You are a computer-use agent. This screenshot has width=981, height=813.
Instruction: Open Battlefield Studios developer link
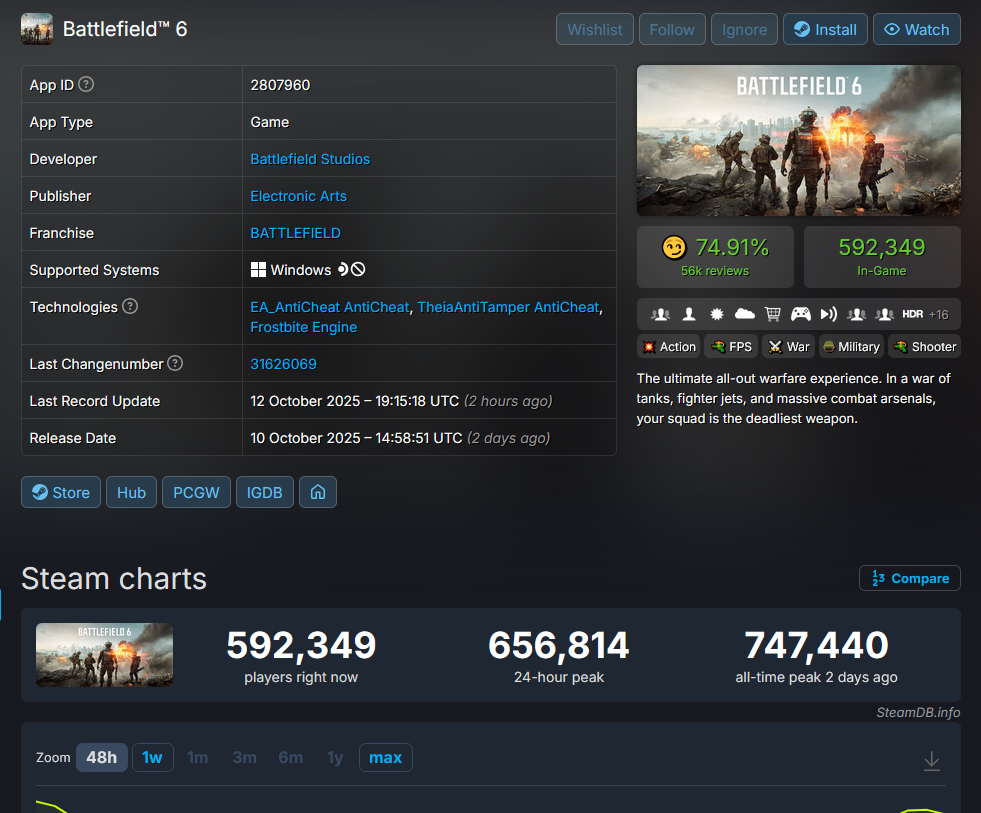[x=310, y=159]
